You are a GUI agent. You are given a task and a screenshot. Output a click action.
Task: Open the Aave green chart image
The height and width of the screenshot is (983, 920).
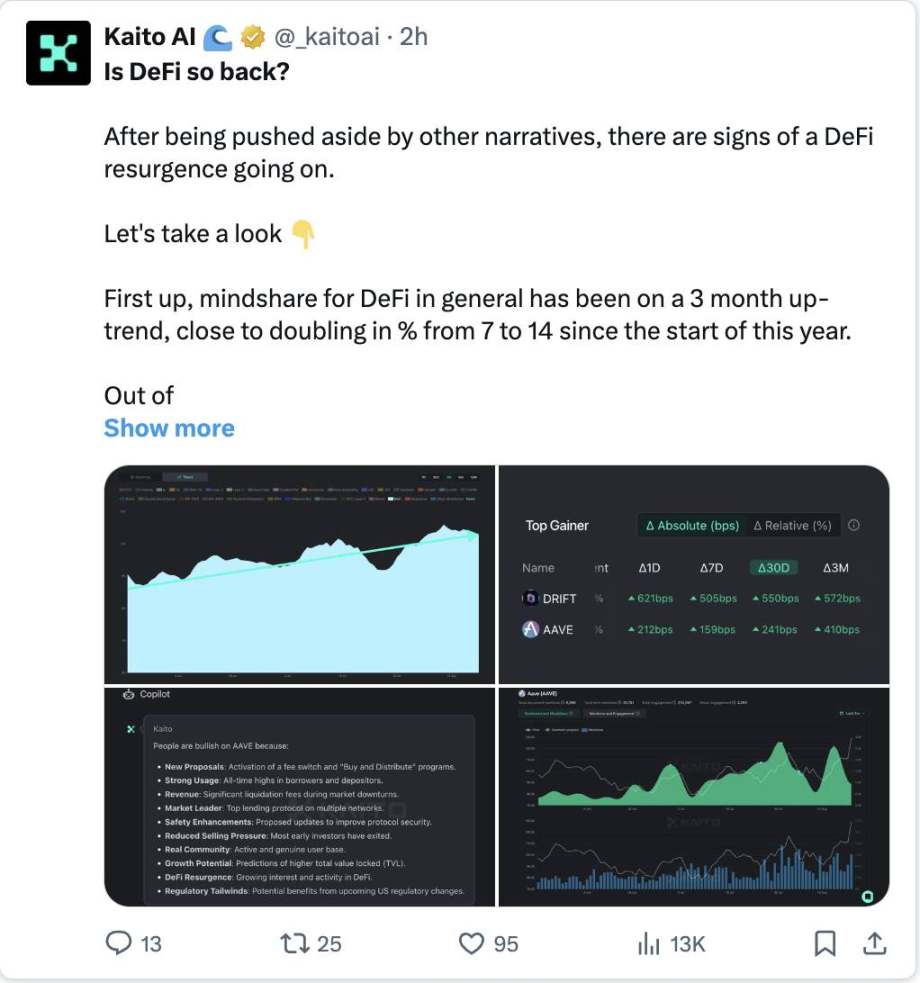coord(693,797)
